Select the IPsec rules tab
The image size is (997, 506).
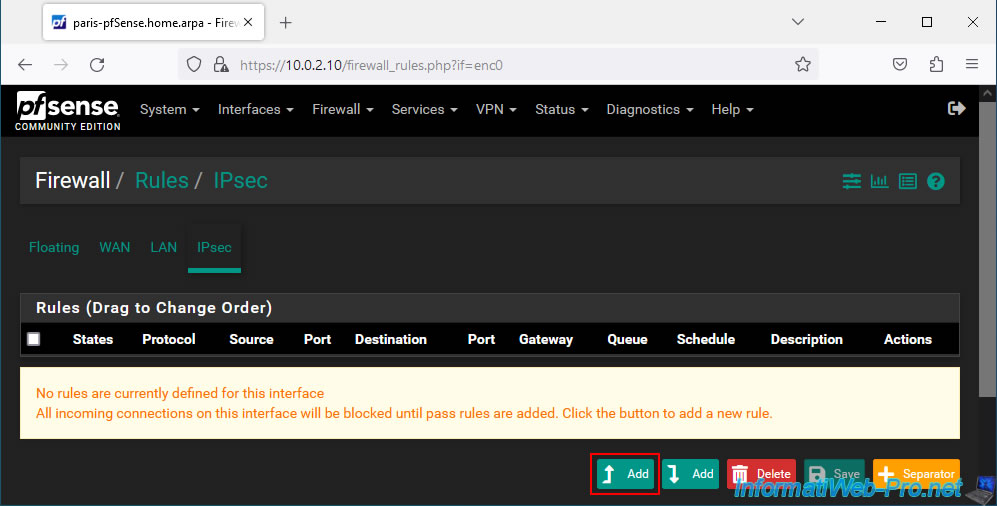tap(214, 247)
